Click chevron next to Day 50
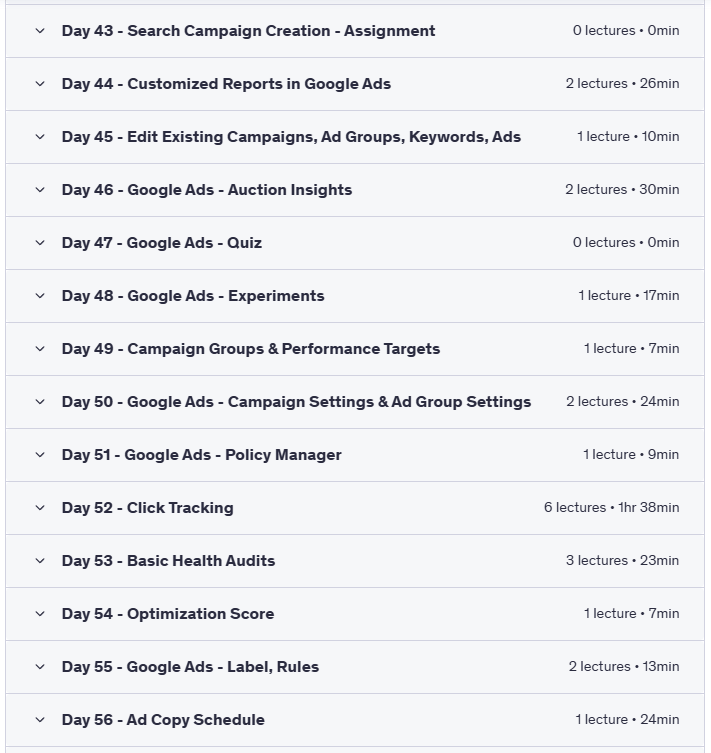 pos(40,402)
